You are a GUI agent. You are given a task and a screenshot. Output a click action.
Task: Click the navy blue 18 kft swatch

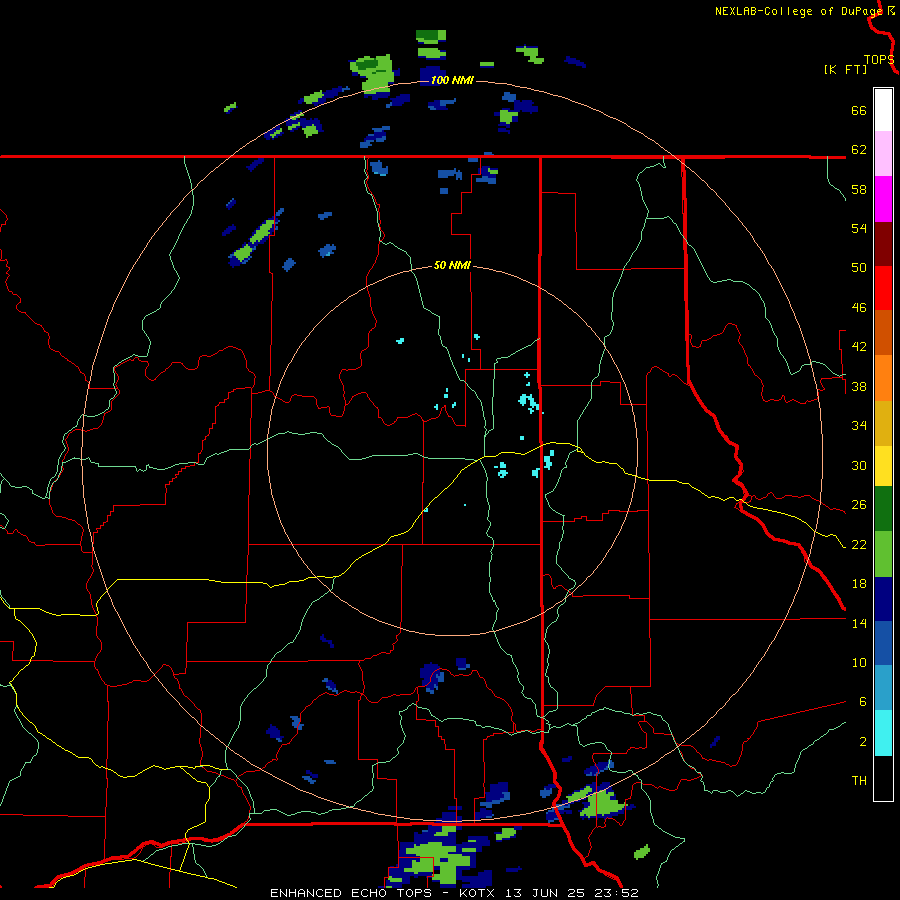pyautogui.click(x=883, y=599)
